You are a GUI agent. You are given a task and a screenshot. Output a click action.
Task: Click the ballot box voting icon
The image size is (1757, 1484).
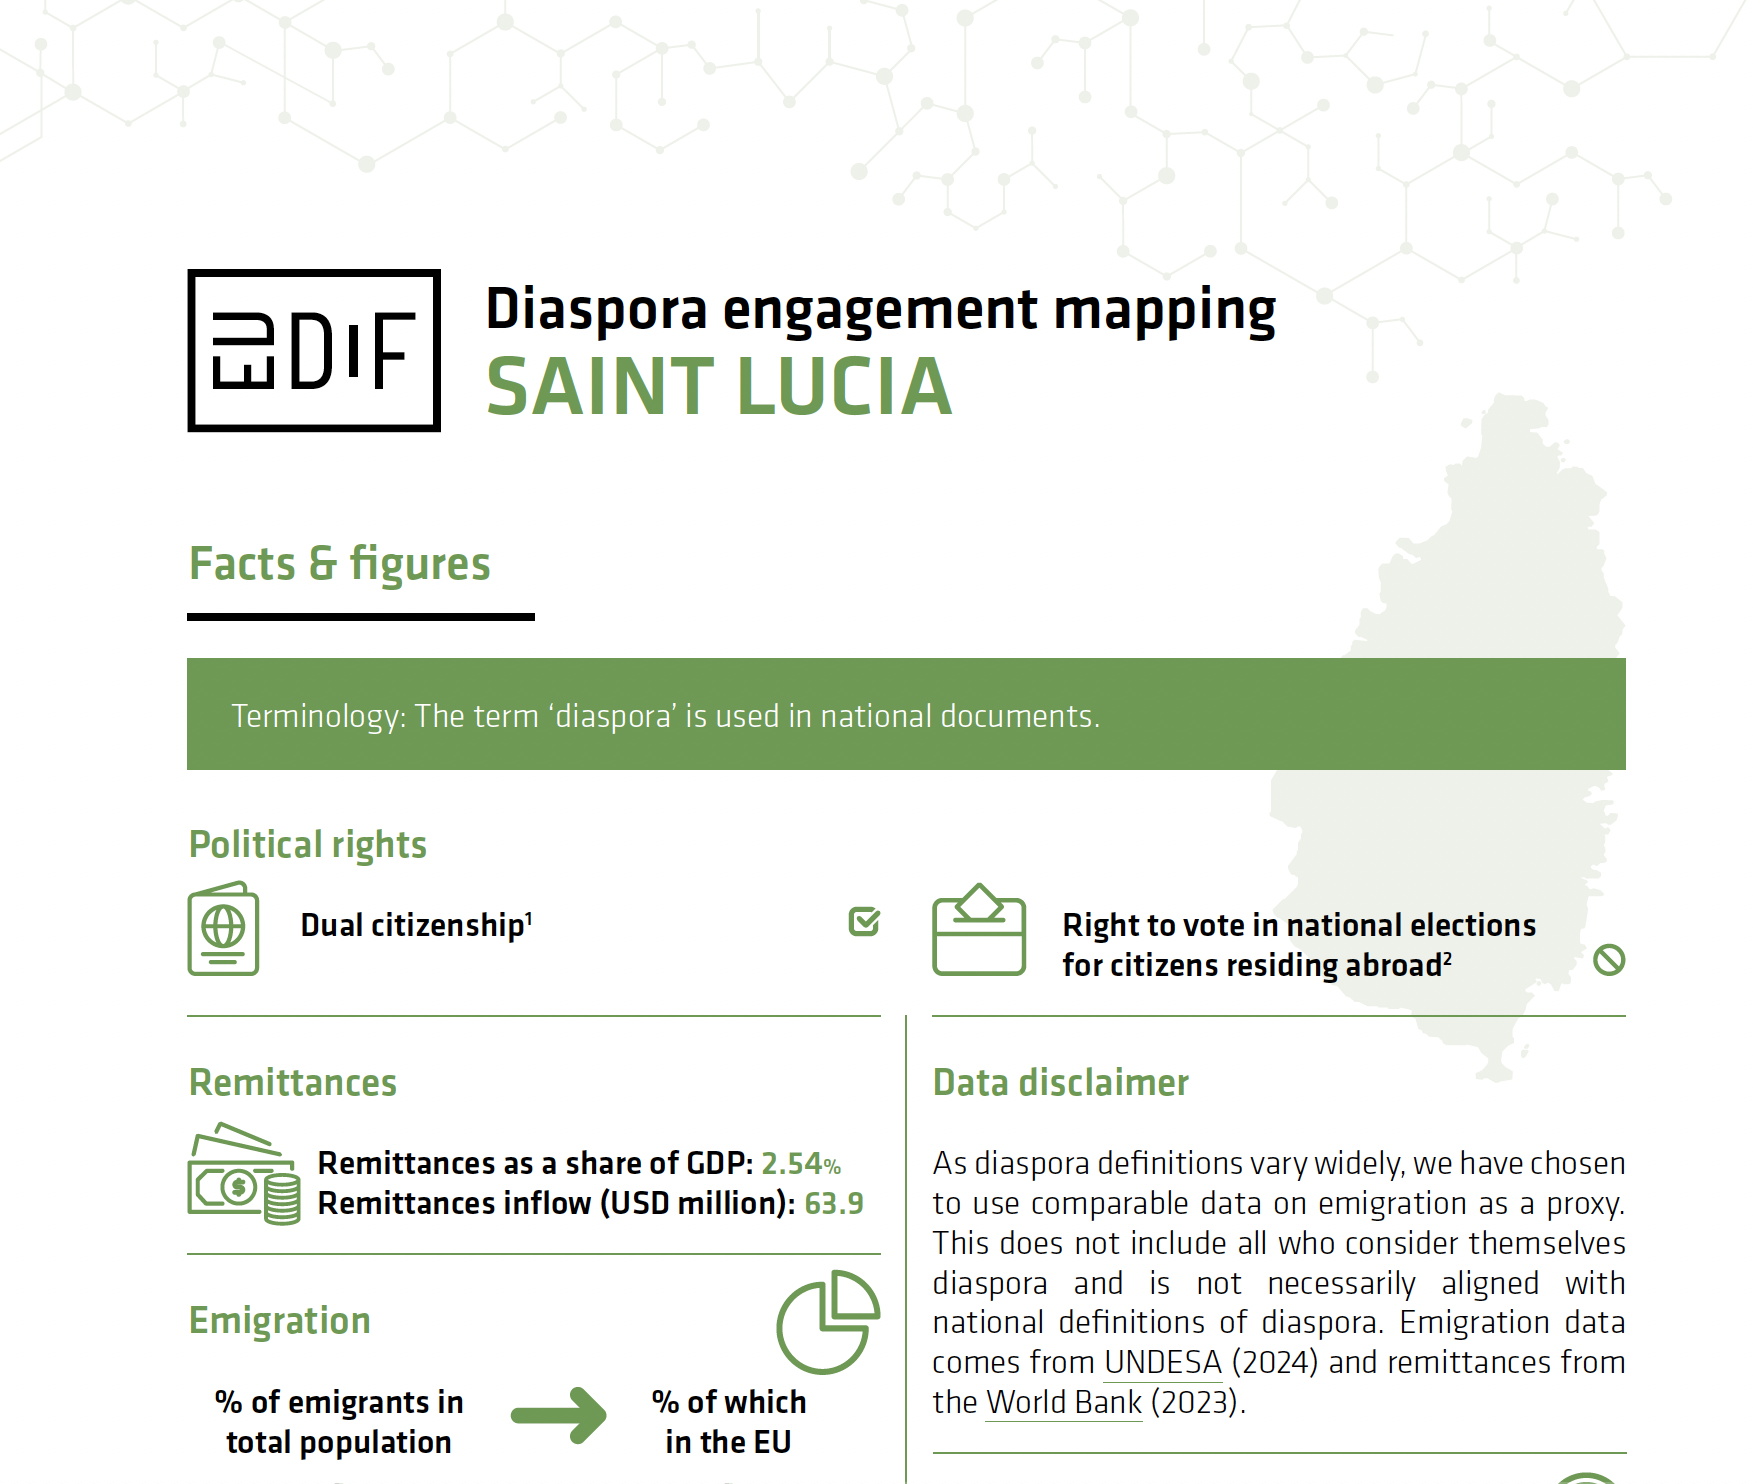pyautogui.click(x=979, y=930)
